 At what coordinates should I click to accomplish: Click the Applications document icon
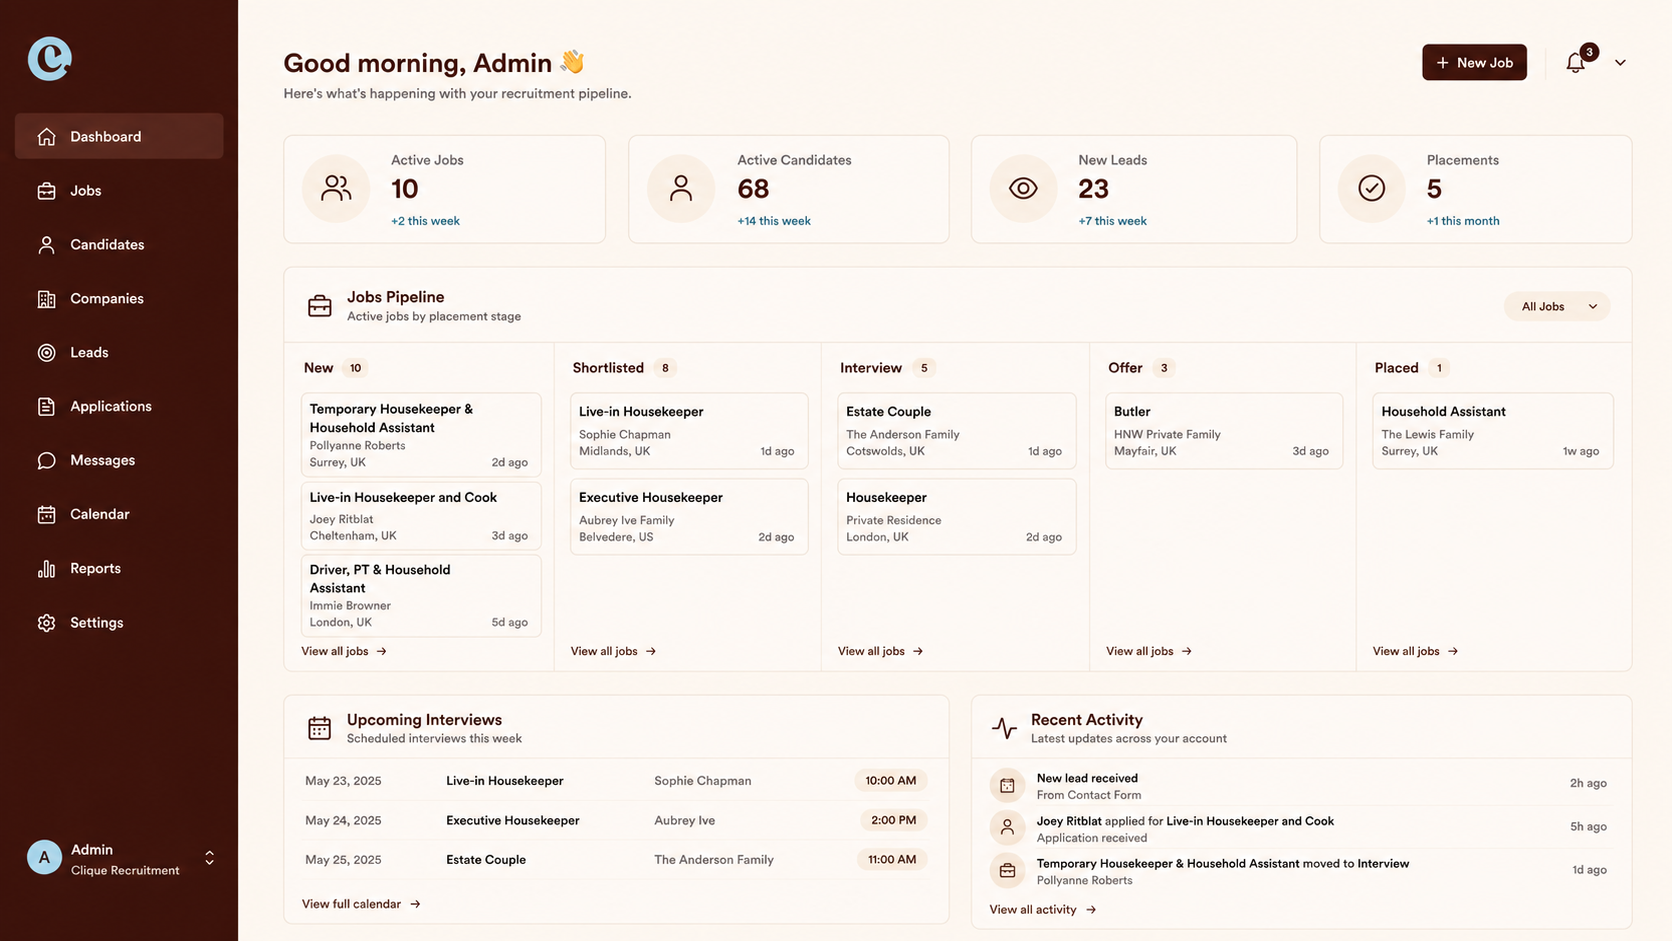pyautogui.click(x=46, y=406)
